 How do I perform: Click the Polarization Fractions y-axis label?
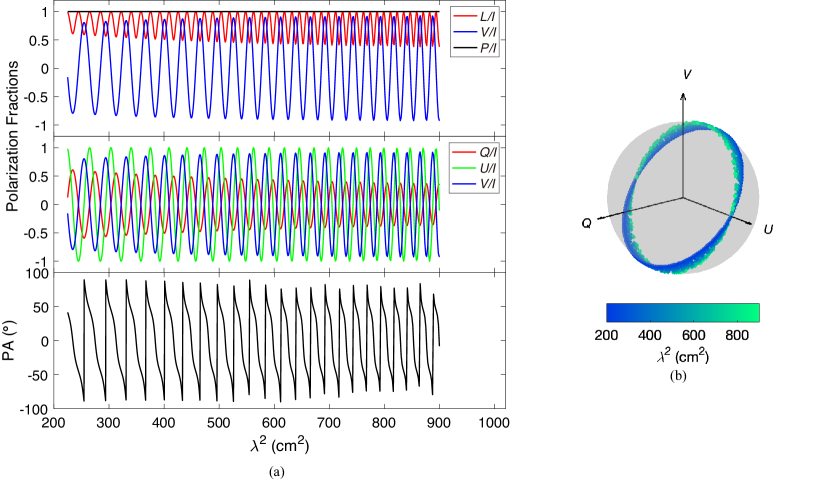pos(12,137)
